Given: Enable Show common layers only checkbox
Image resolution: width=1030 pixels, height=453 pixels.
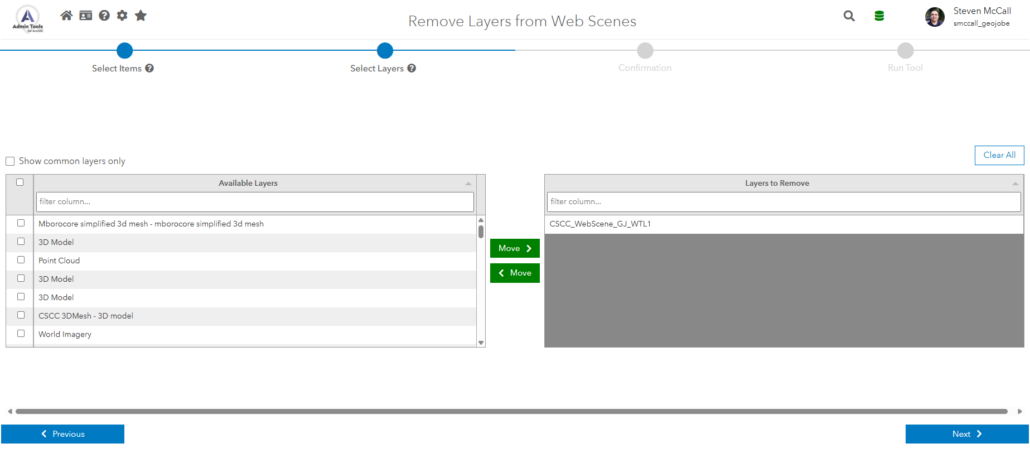Looking at the screenshot, I should click(x=11, y=161).
